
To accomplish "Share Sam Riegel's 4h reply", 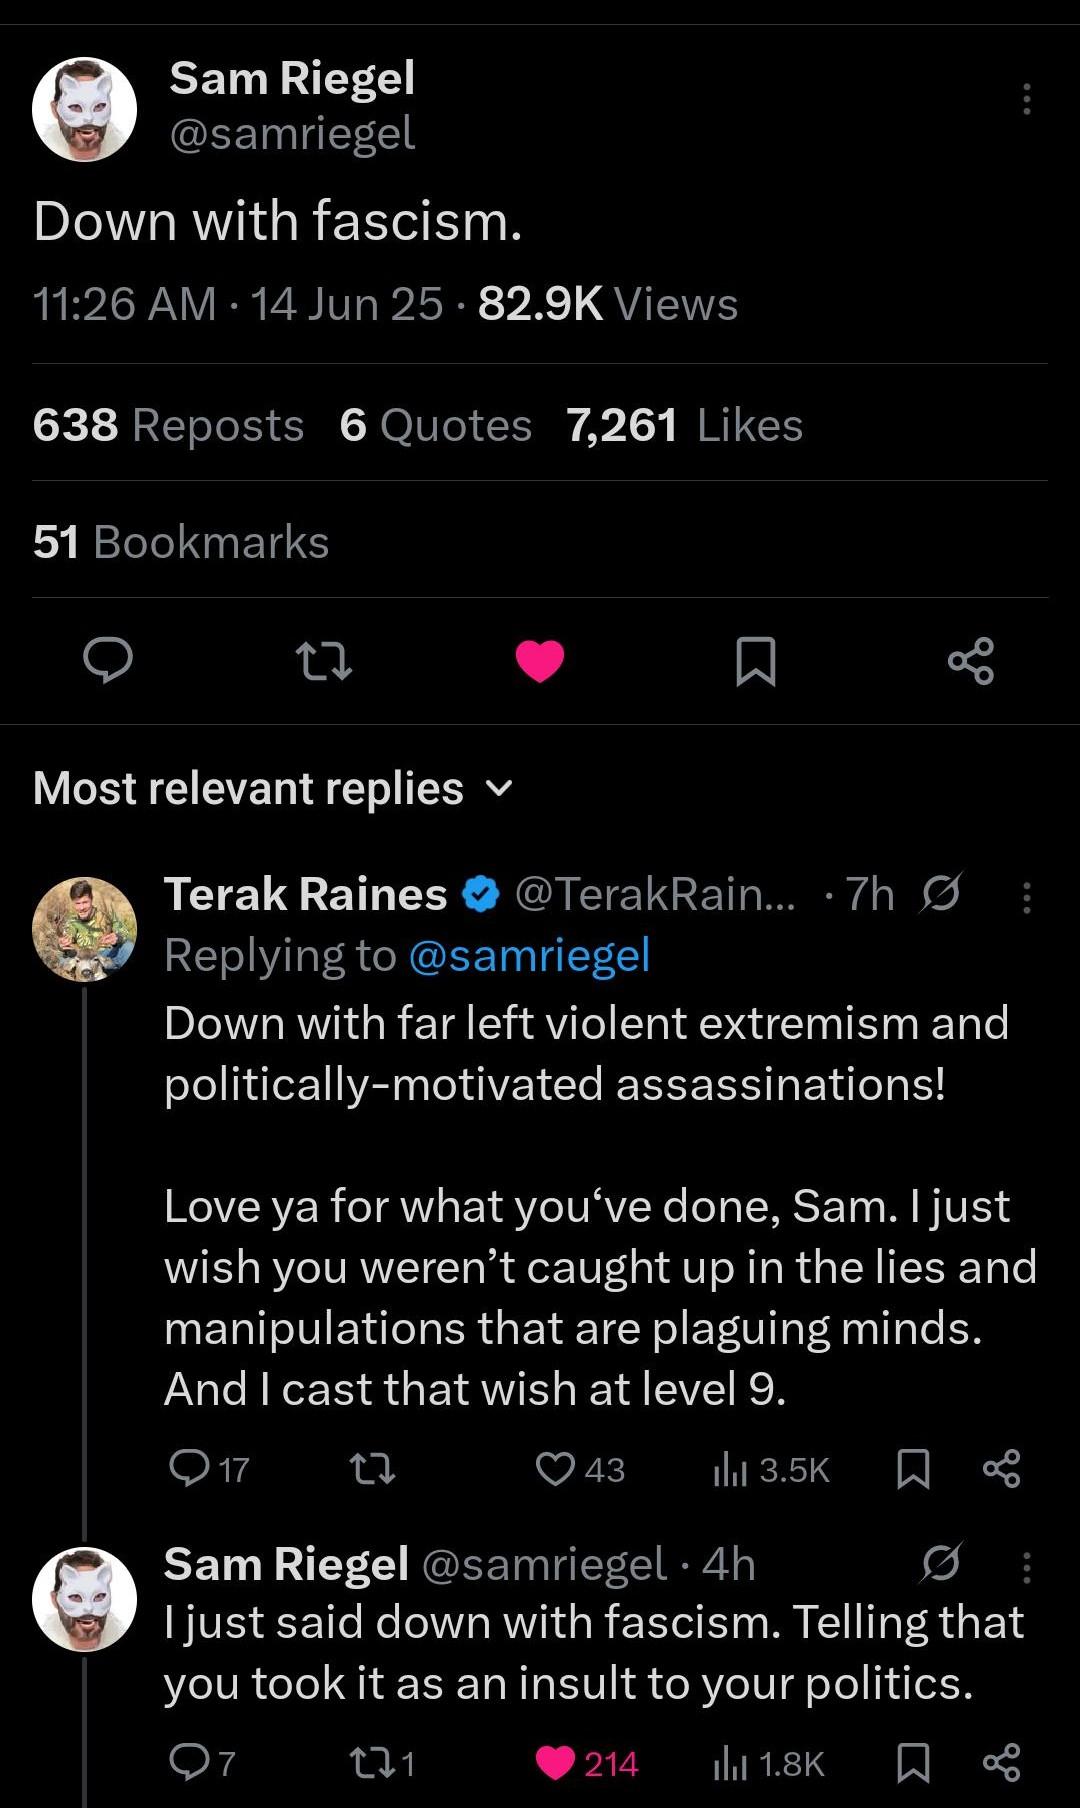I will 1001,1763.
